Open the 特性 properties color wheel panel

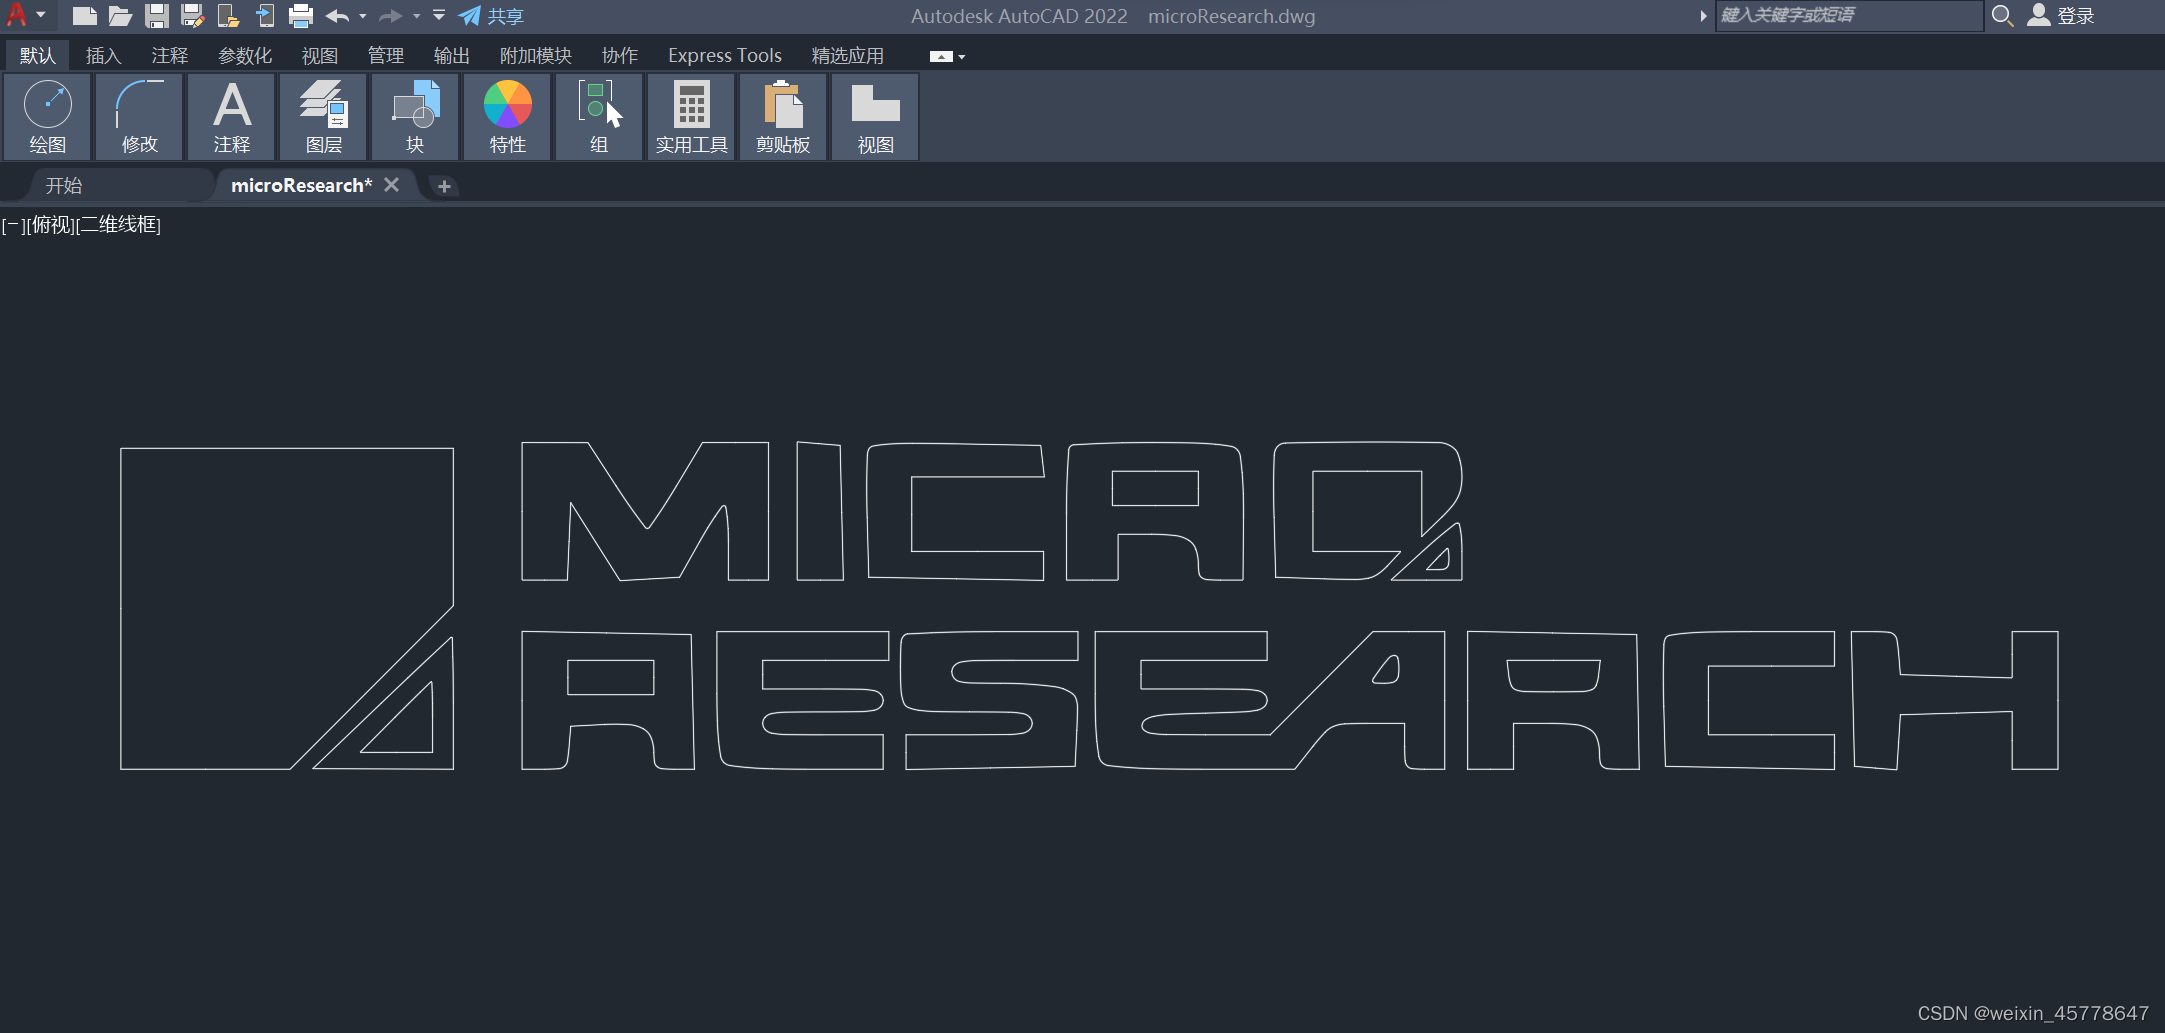coord(508,117)
